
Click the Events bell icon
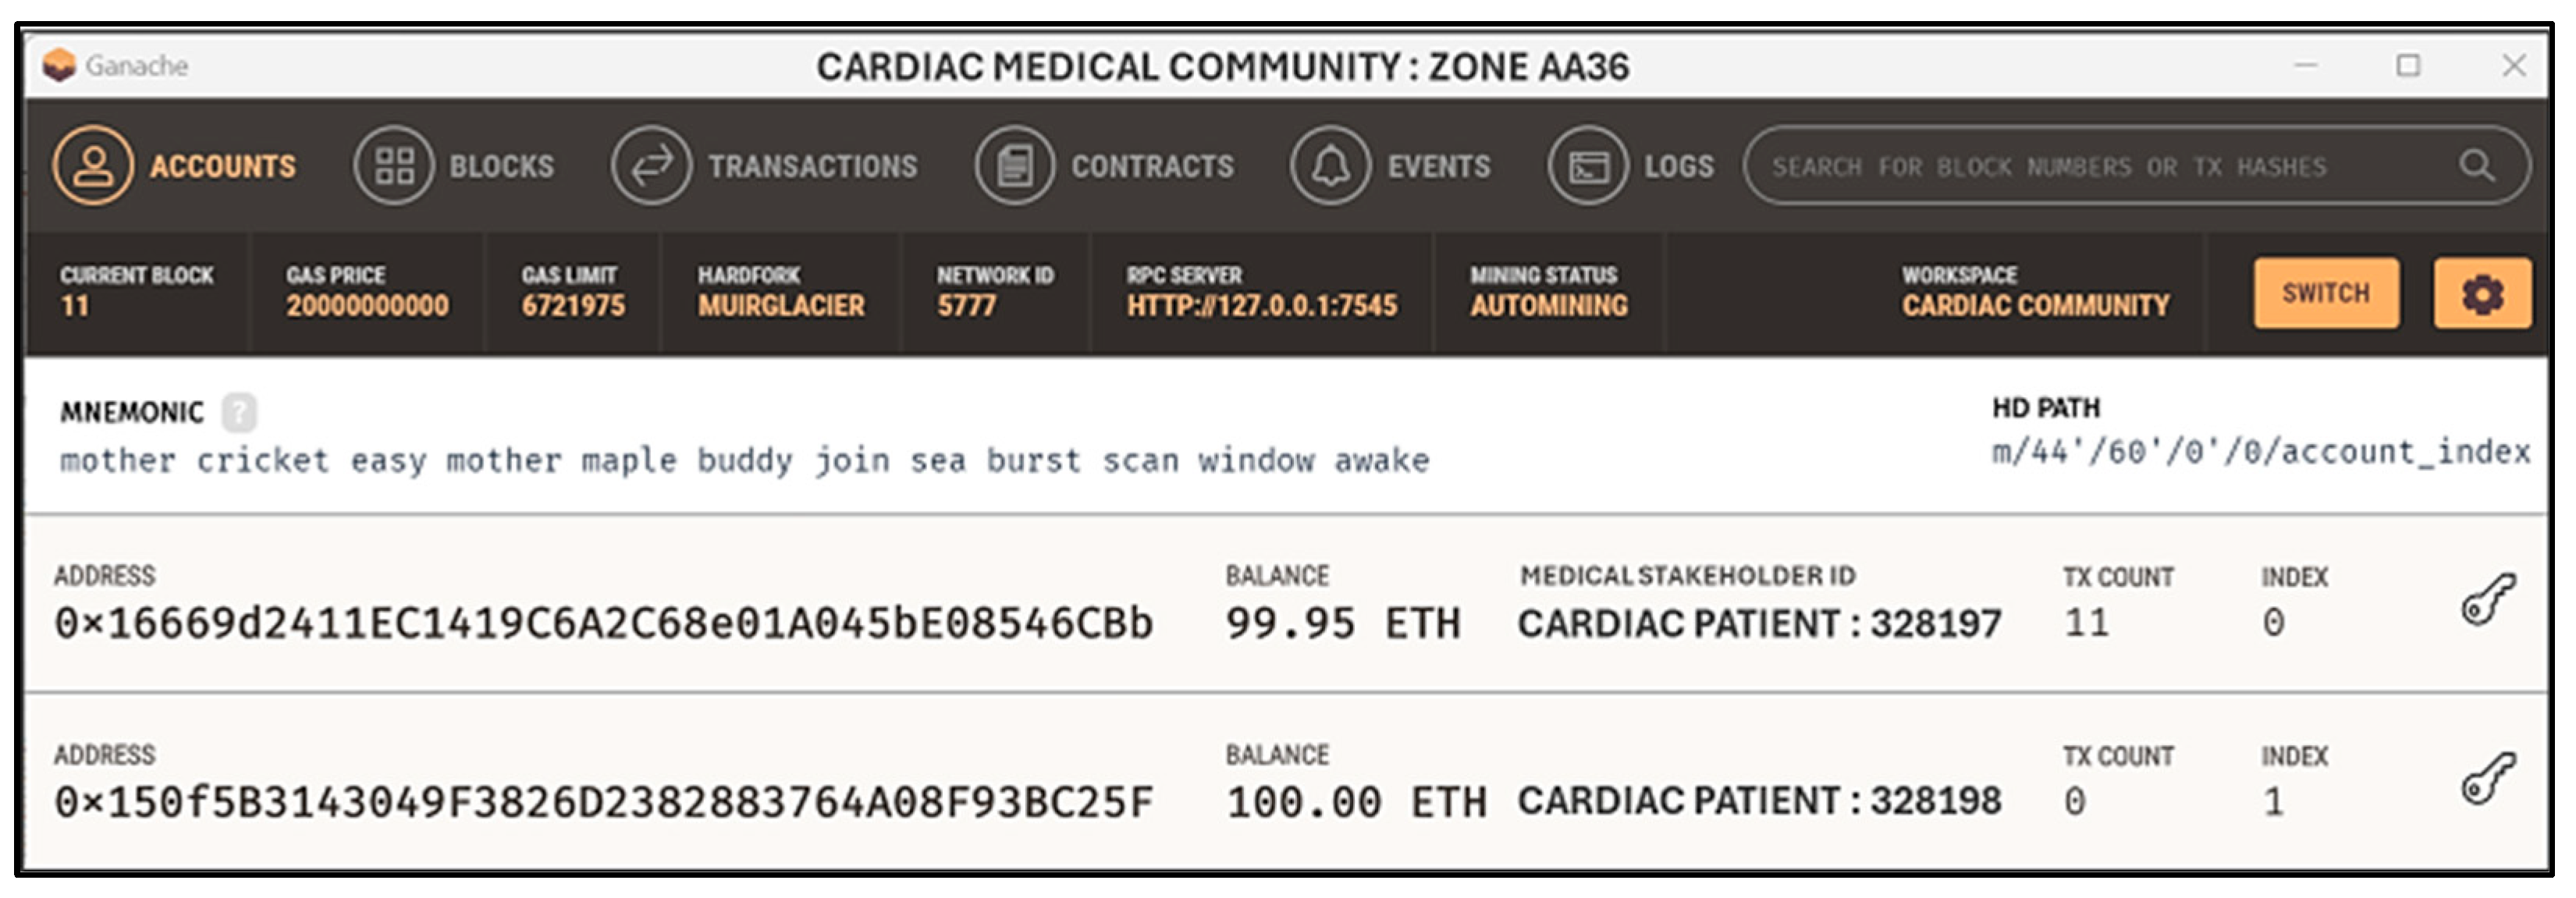pyautogui.click(x=1330, y=165)
